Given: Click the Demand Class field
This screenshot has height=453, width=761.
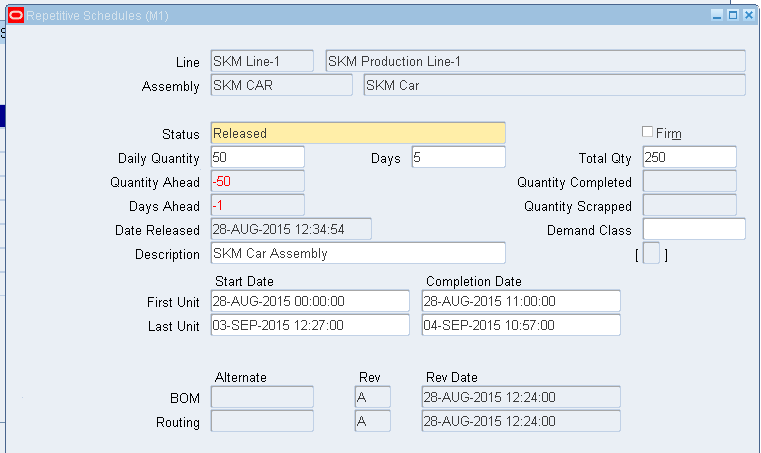Looking at the screenshot, I should tap(694, 229).
